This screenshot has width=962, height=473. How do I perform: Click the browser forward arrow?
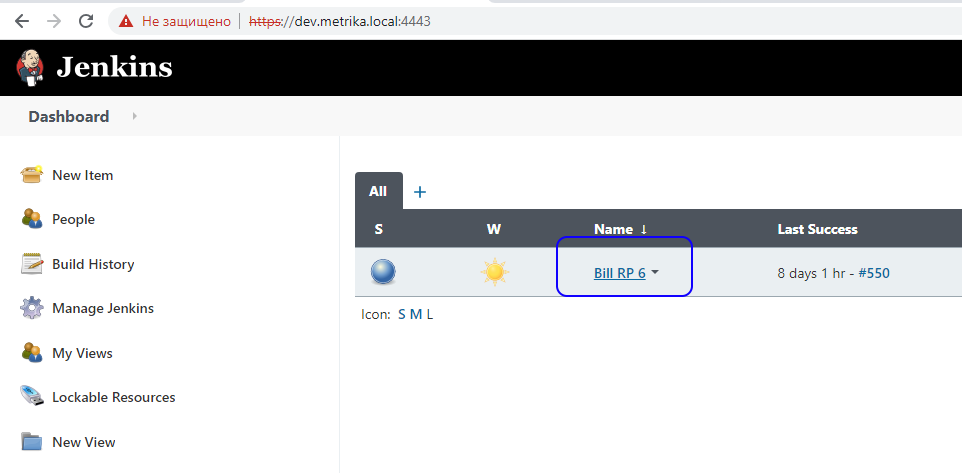(x=54, y=21)
